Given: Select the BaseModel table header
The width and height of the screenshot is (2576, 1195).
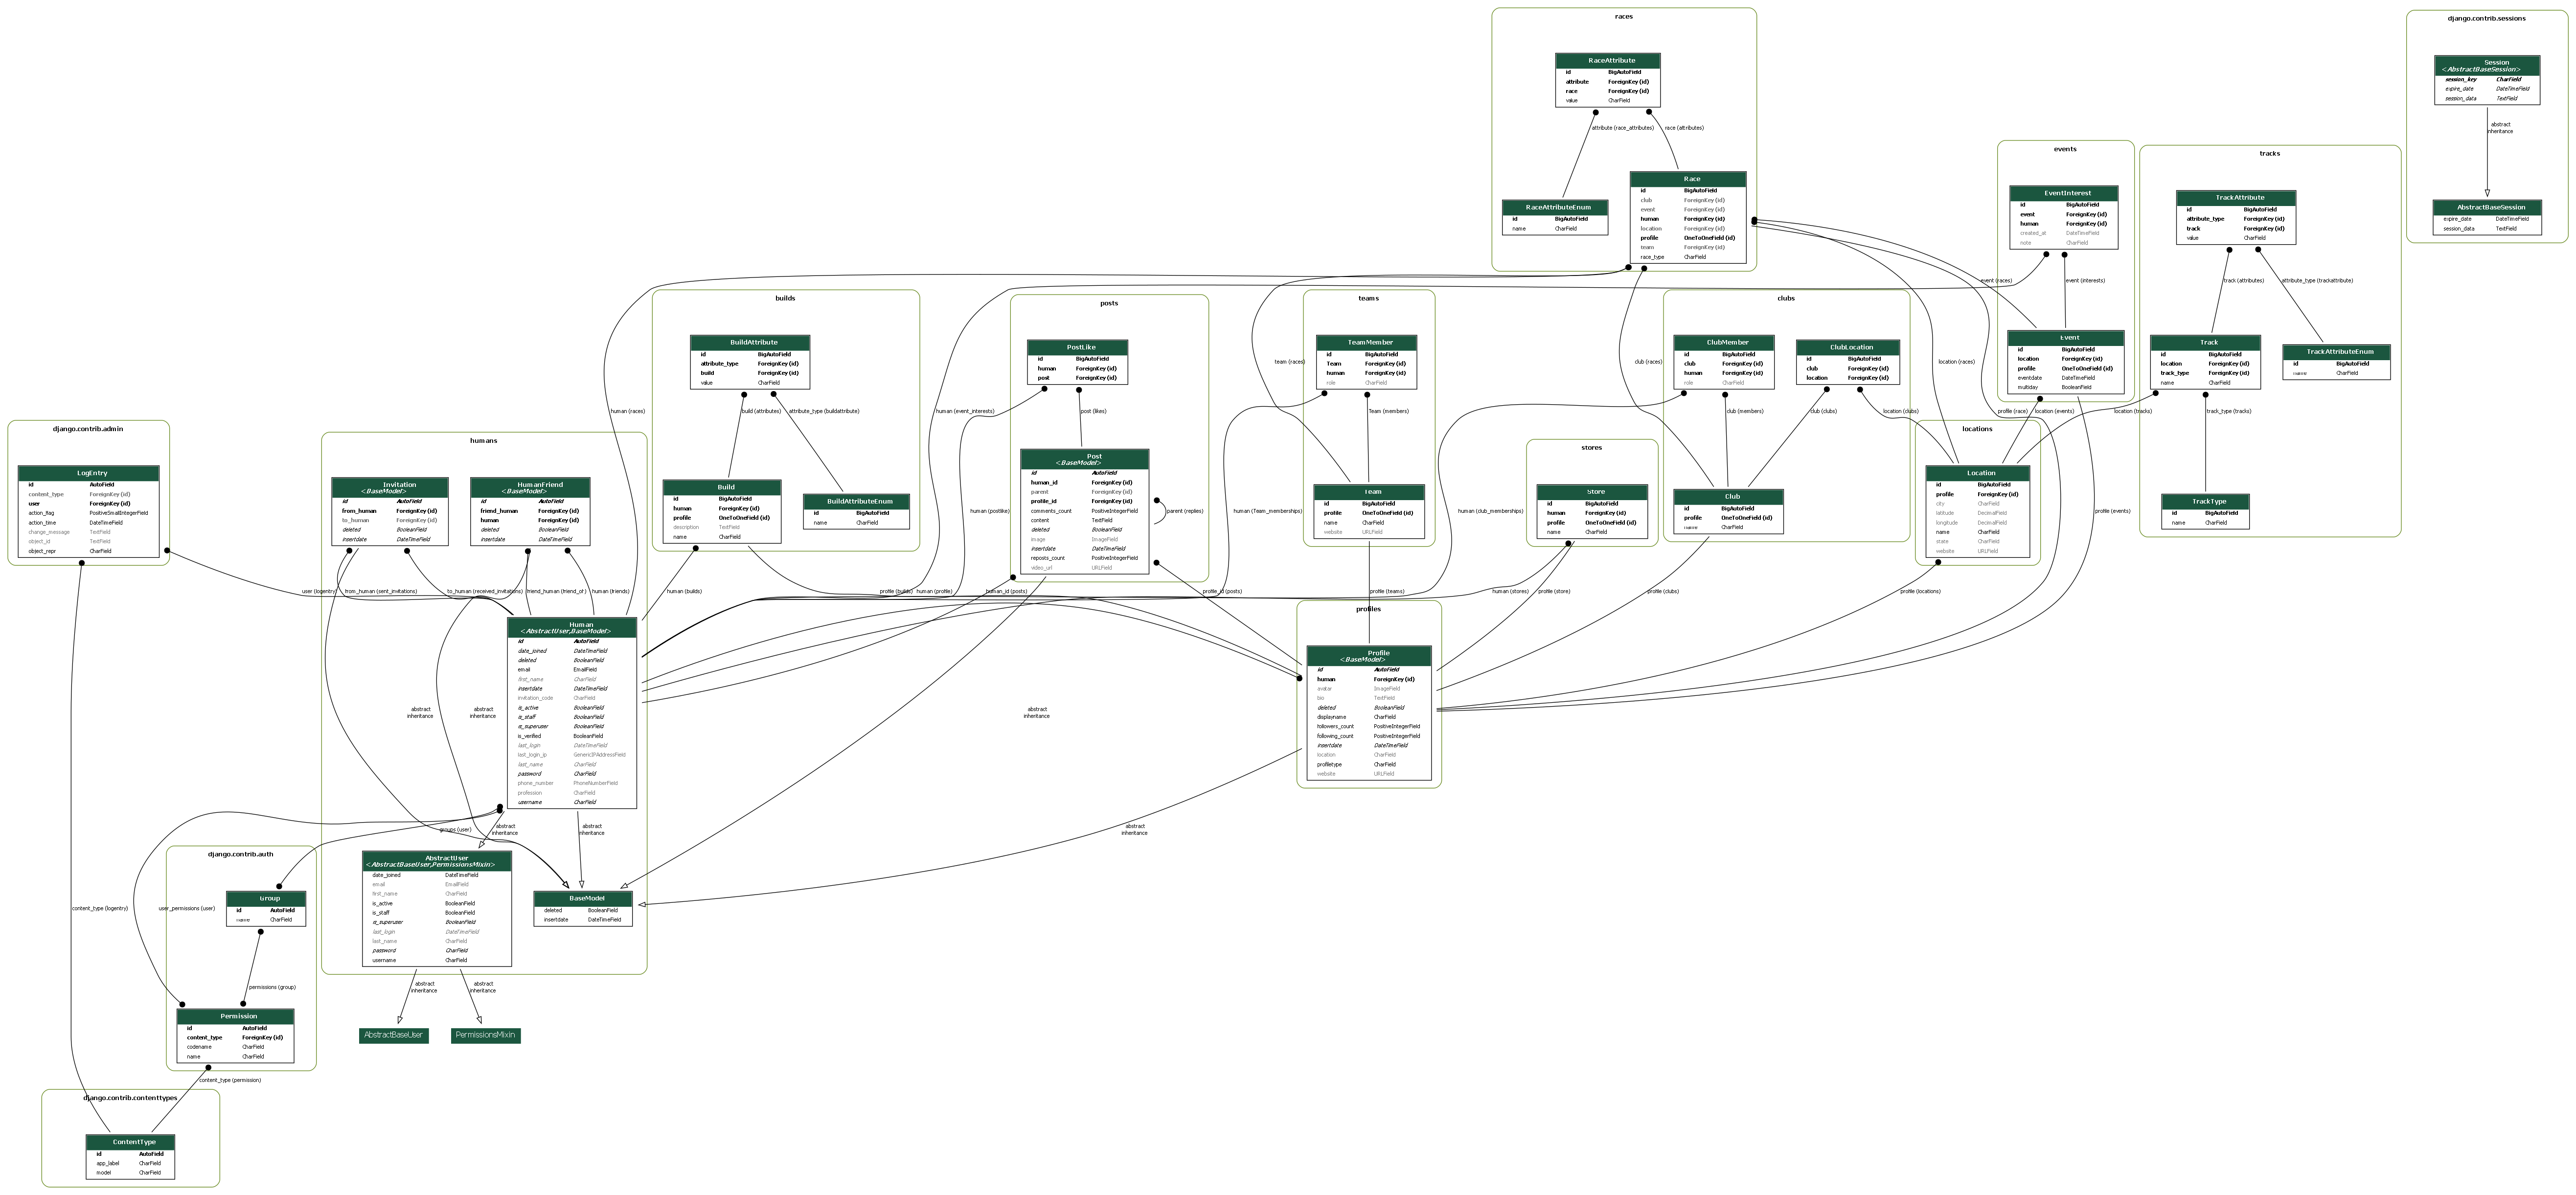Looking at the screenshot, I should (583, 898).
